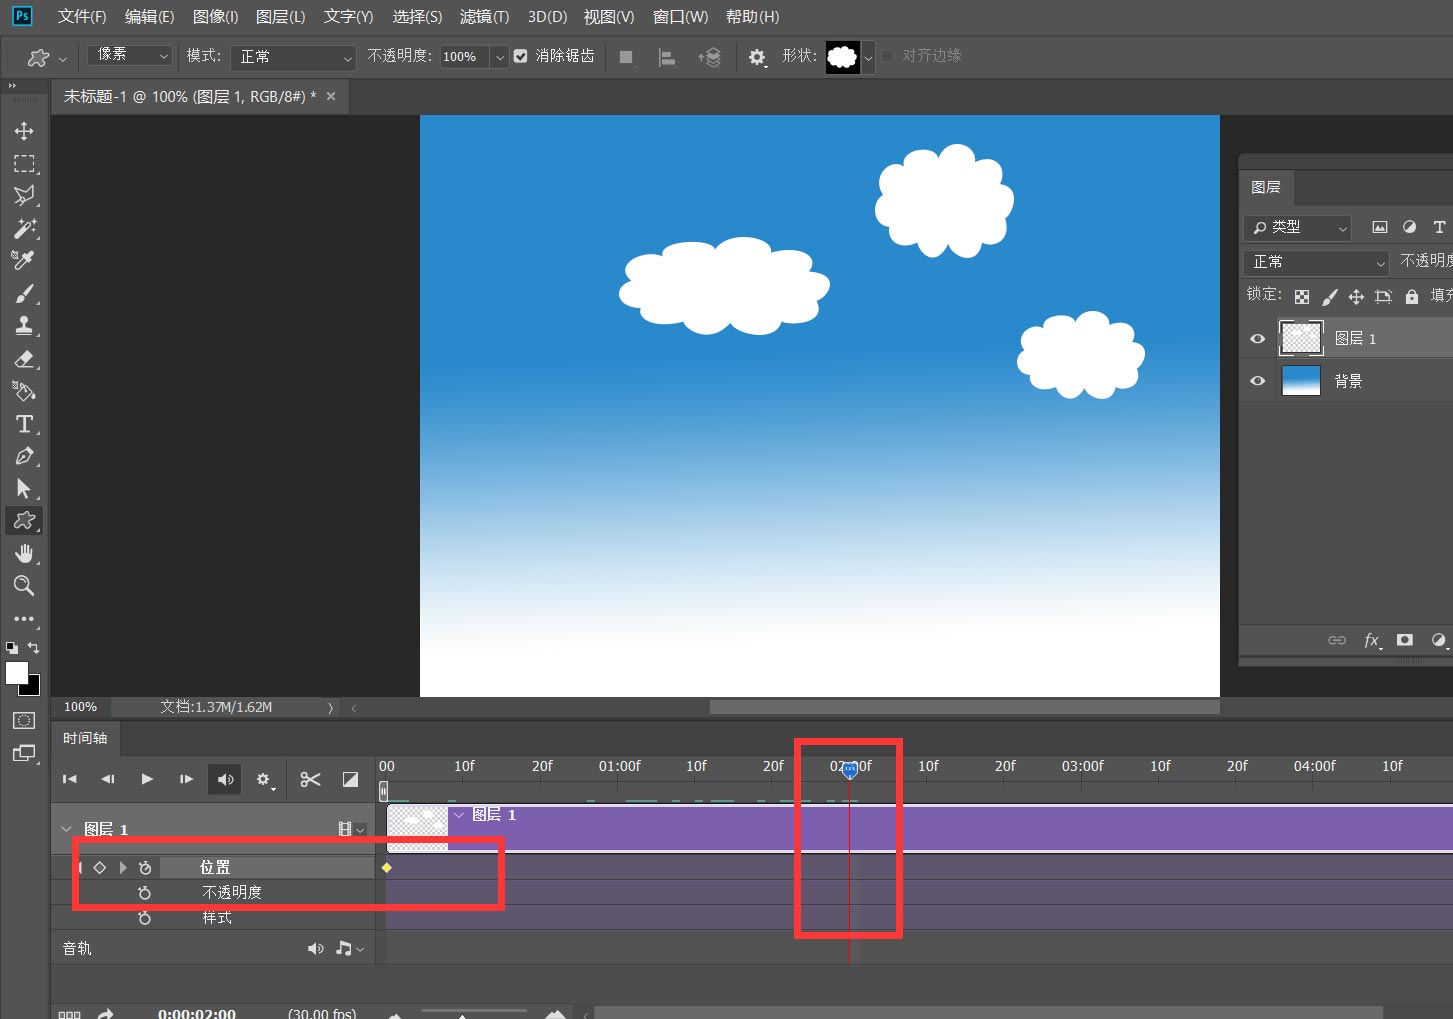Select the Zoom tool
Viewport: 1453px width, 1019px height.
click(x=24, y=586)
